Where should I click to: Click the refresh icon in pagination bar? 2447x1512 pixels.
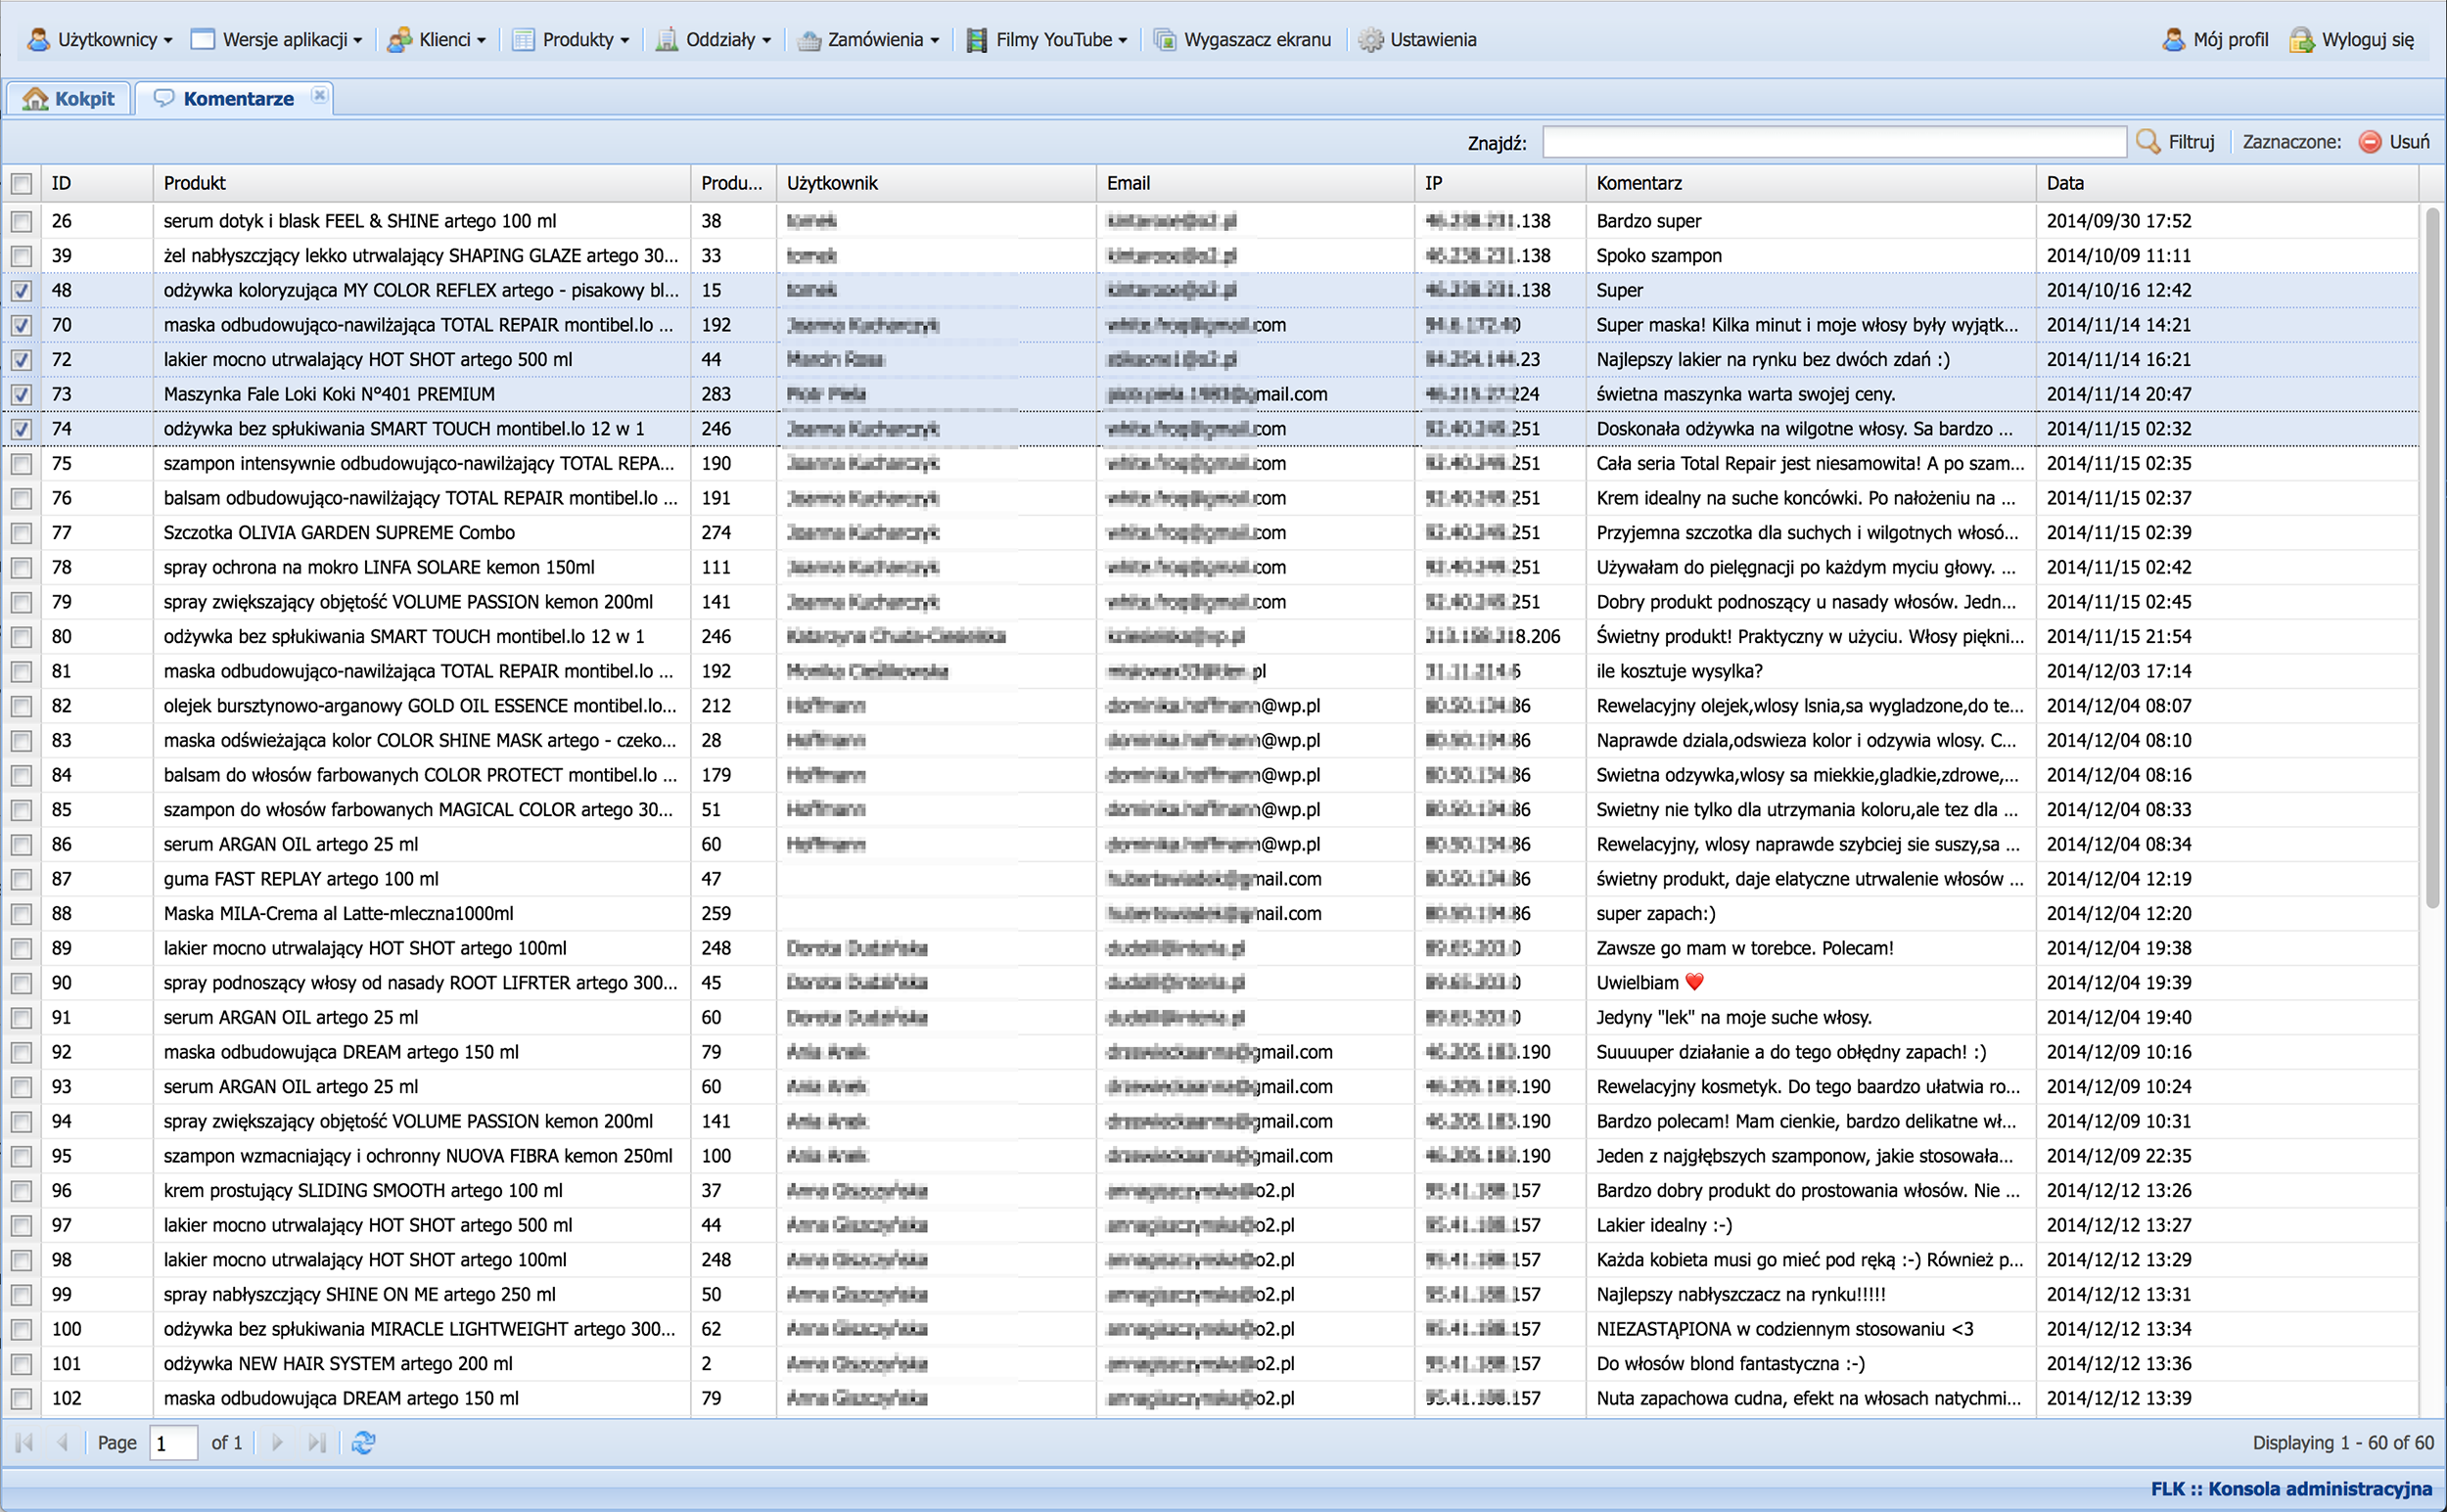(363, 1442)
